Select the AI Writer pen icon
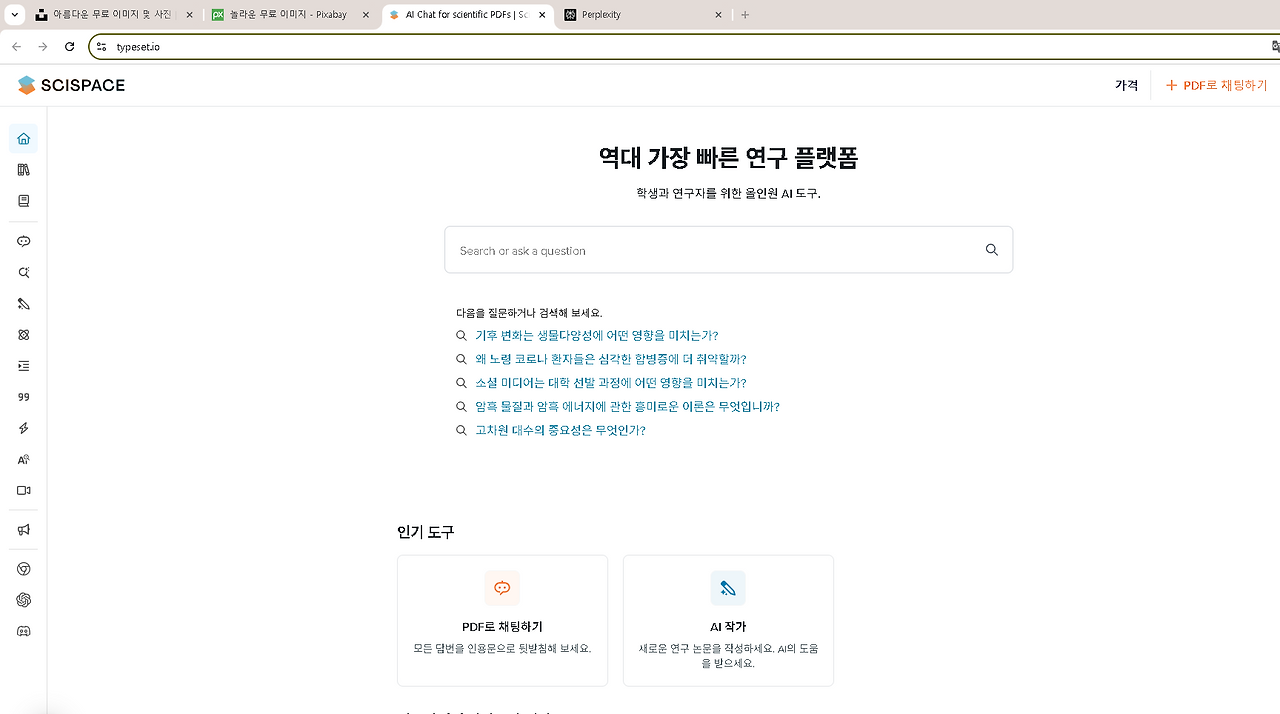Screen dimensions: 1280x714 tap(23, 303)
